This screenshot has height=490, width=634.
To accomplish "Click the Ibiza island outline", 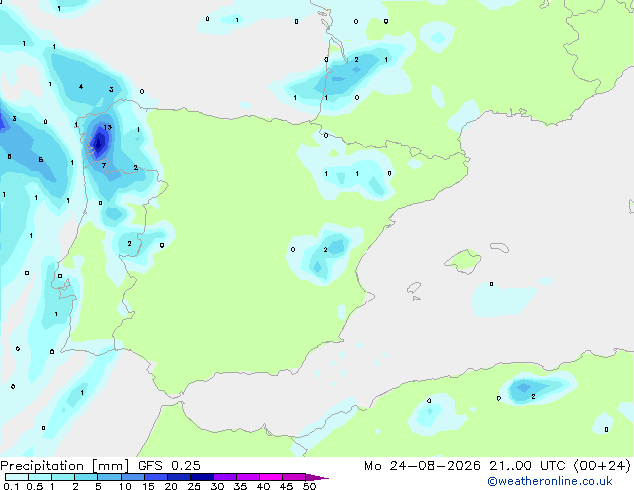I will 414,288.
